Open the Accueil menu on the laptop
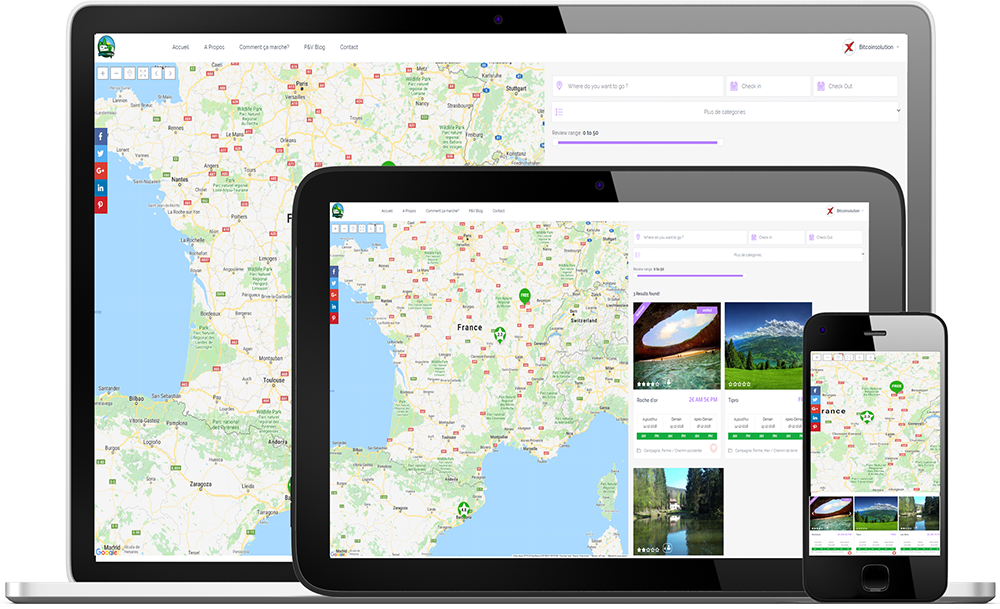Screen dimensions: 1000x609 (x=180, y=47)
